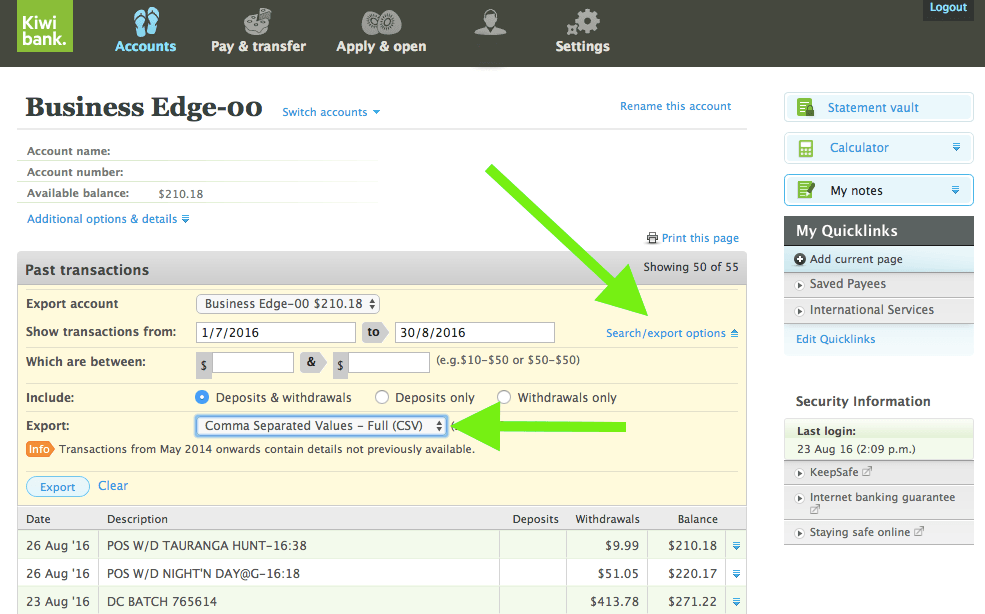Click the start date field

(x=276, y=333)
